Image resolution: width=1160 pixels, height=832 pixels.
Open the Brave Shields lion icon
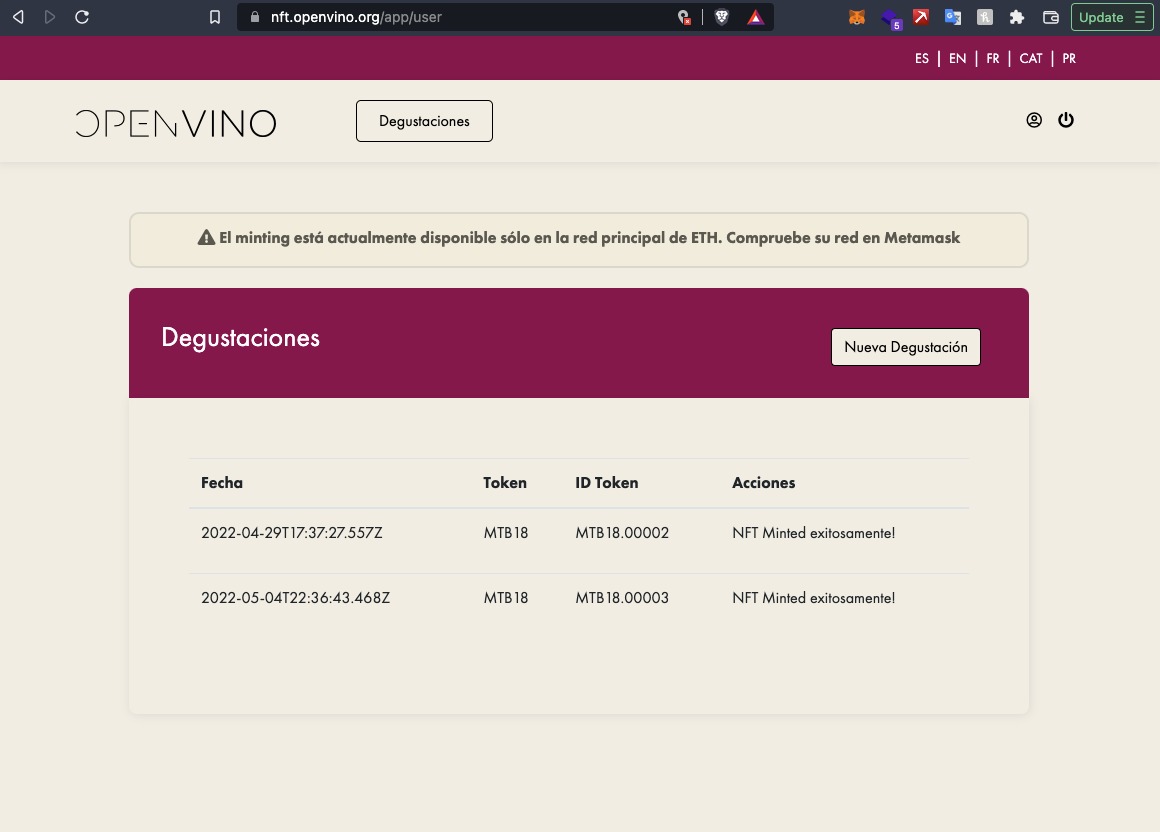(x=721, y=17)
